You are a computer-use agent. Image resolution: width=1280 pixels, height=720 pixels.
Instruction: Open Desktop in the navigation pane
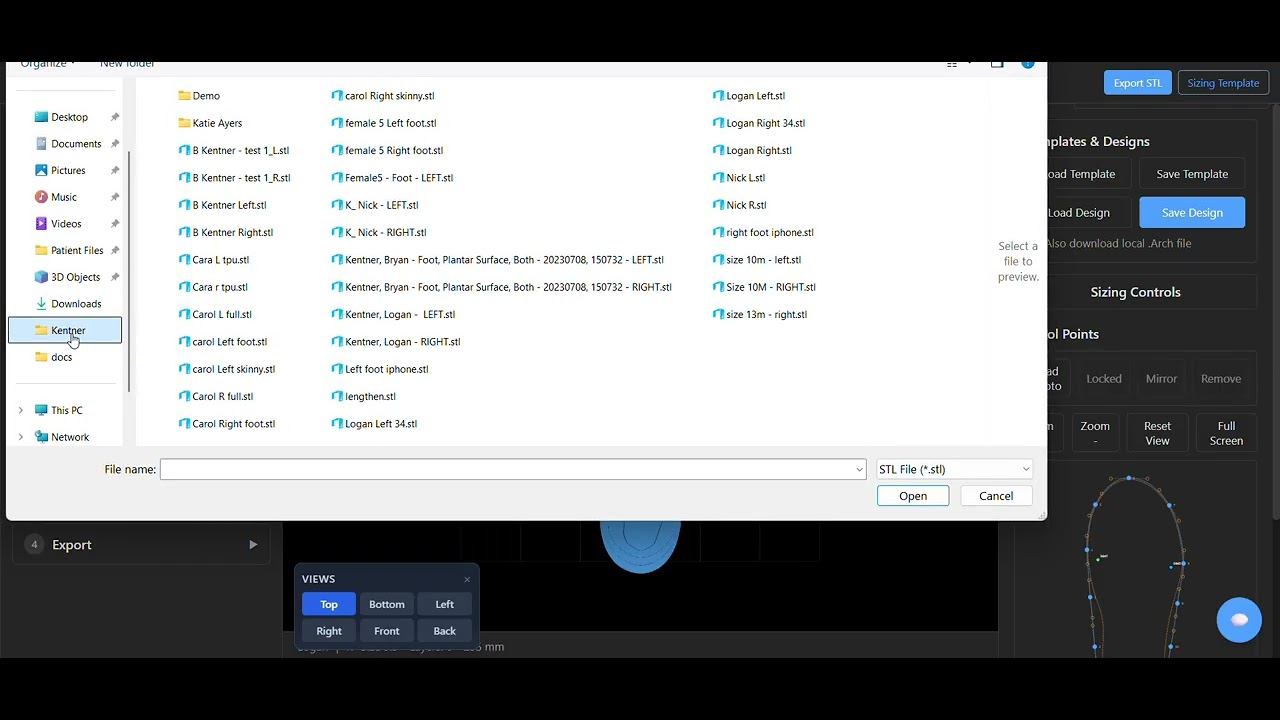(x=69, y=117)
